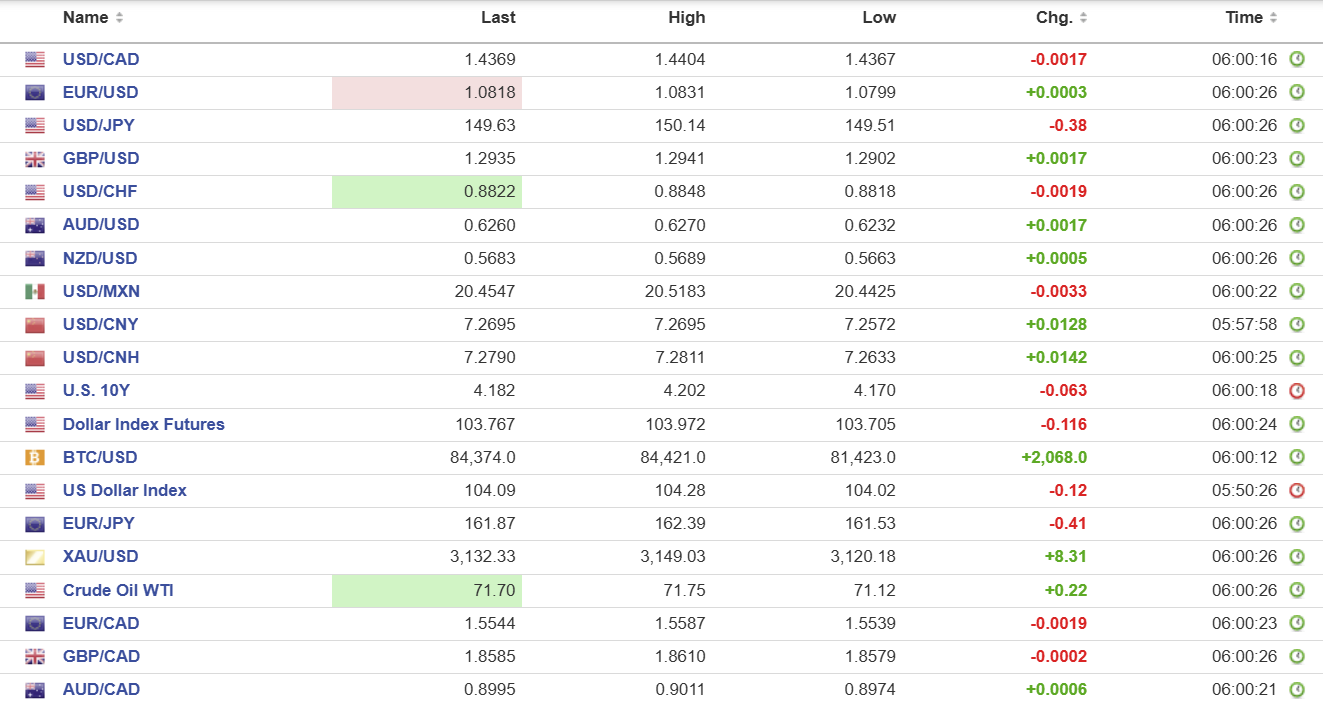Click the UK flag icon beside GBP/USD
This screenshot has width=1323, height=706.
tap(35, 159)
